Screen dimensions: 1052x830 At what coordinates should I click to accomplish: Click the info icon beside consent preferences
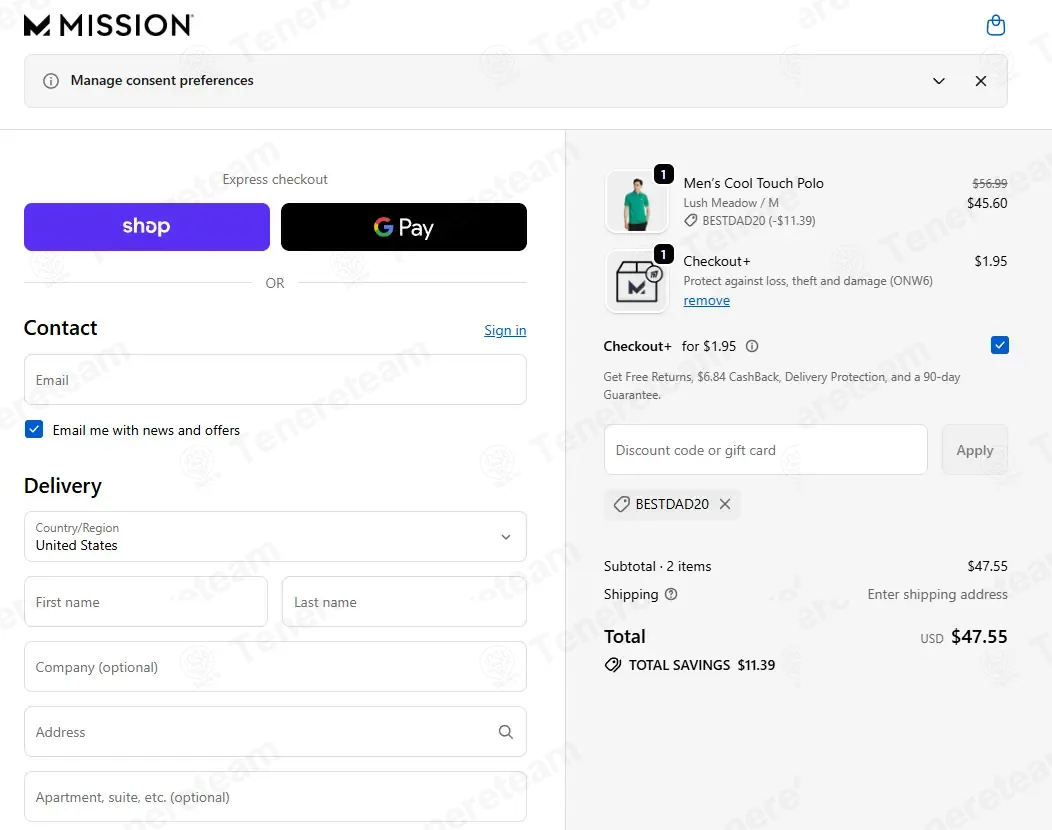point(50,81)
